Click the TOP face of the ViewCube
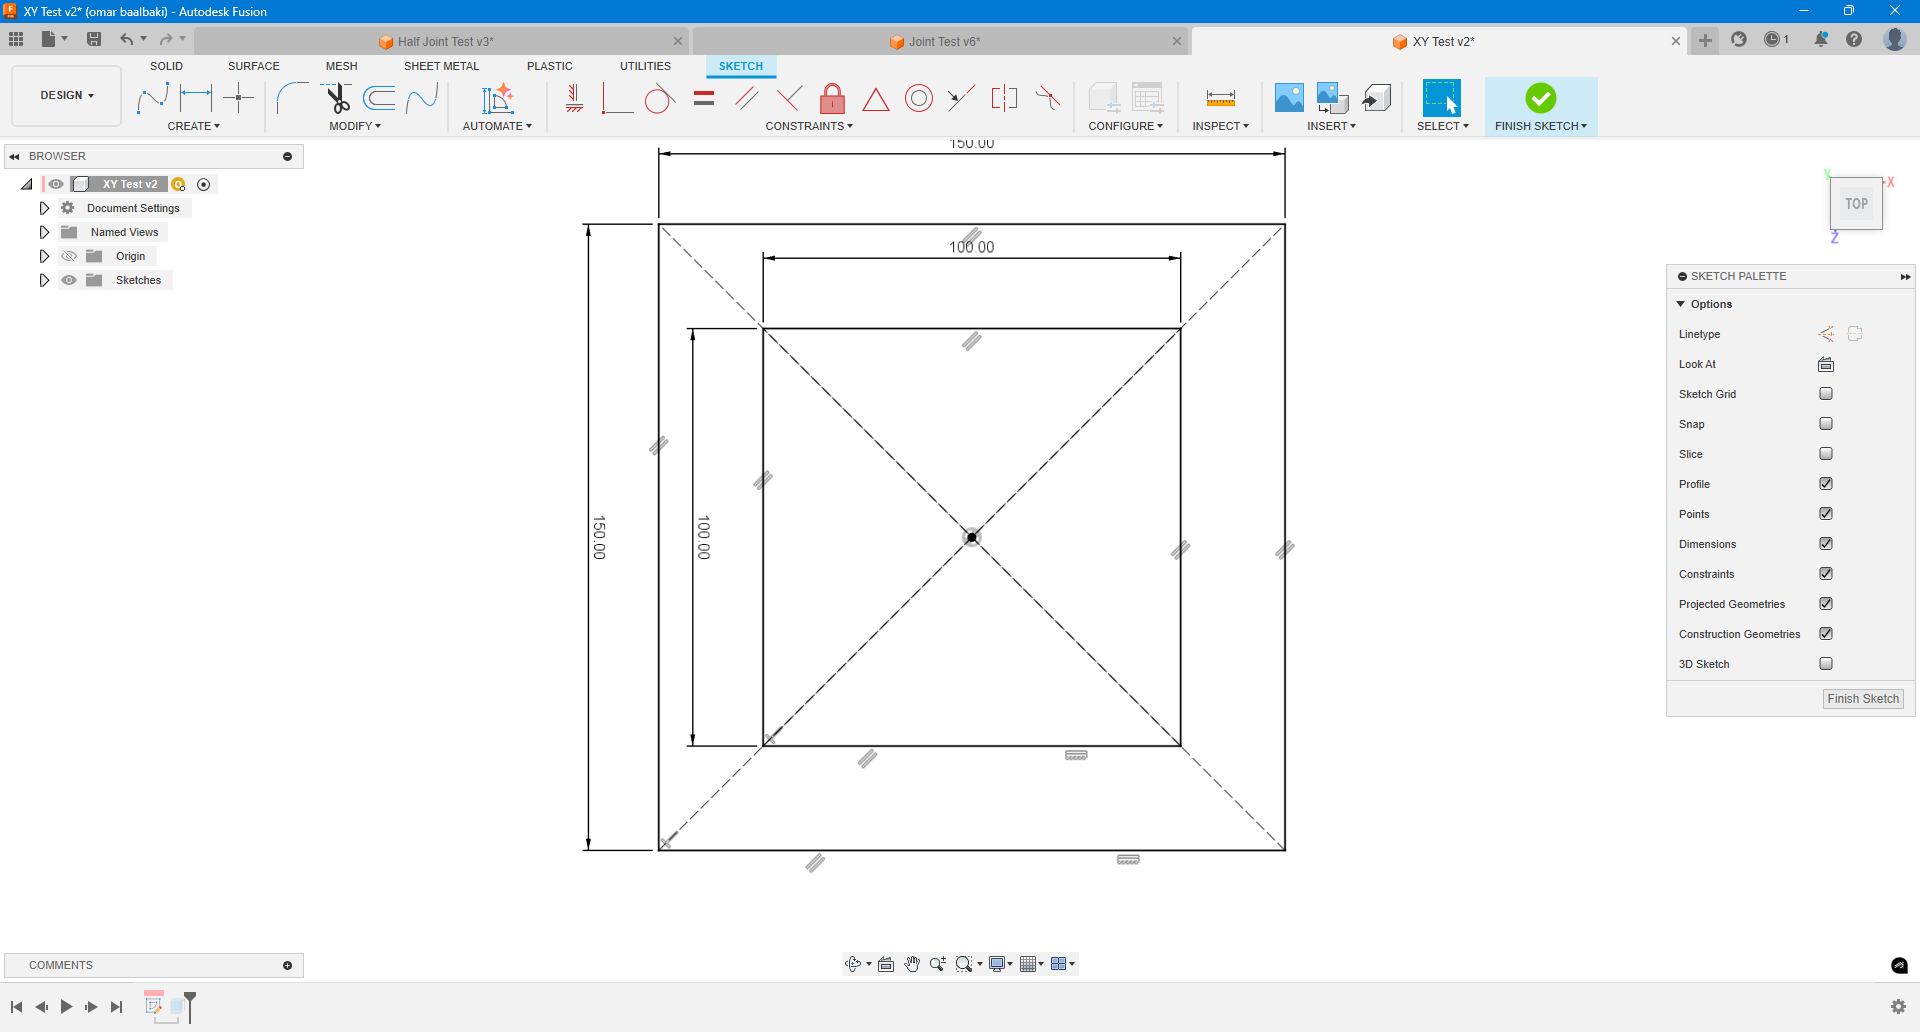1920x1032 pixels. pos(1857,204)
